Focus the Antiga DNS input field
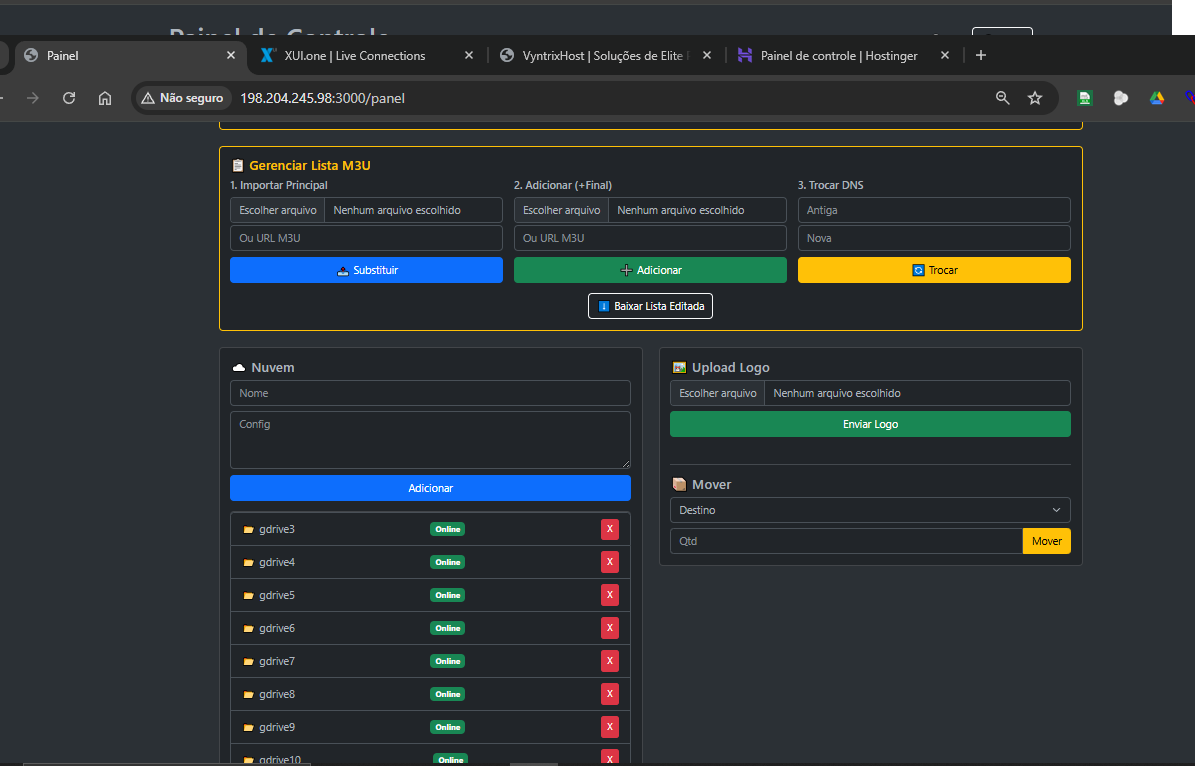 933,210
